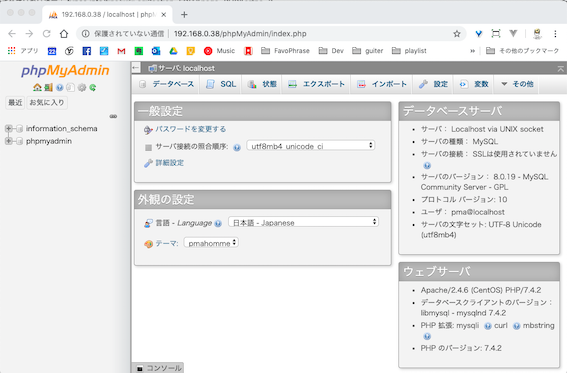The image size is (567, 373).
Task: Expand information_schema database tree node
Action: (8, 128)
